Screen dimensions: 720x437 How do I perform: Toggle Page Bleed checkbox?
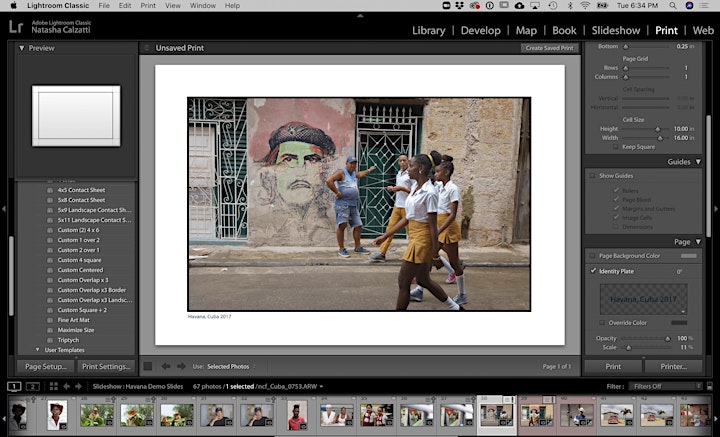click(616, 200)
